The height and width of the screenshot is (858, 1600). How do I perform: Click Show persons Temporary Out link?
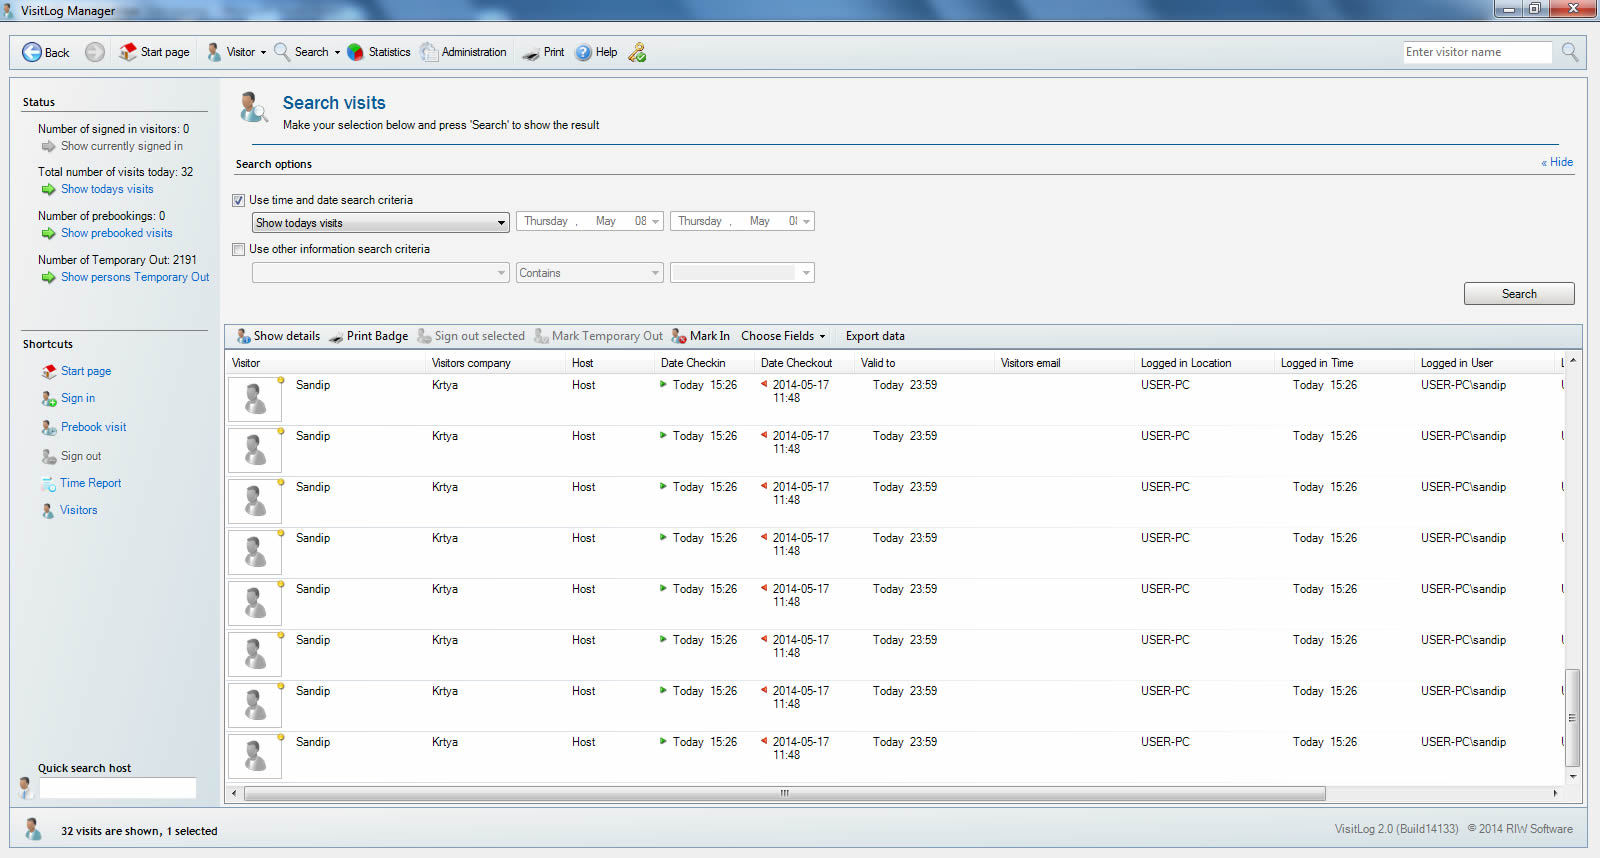135,277
